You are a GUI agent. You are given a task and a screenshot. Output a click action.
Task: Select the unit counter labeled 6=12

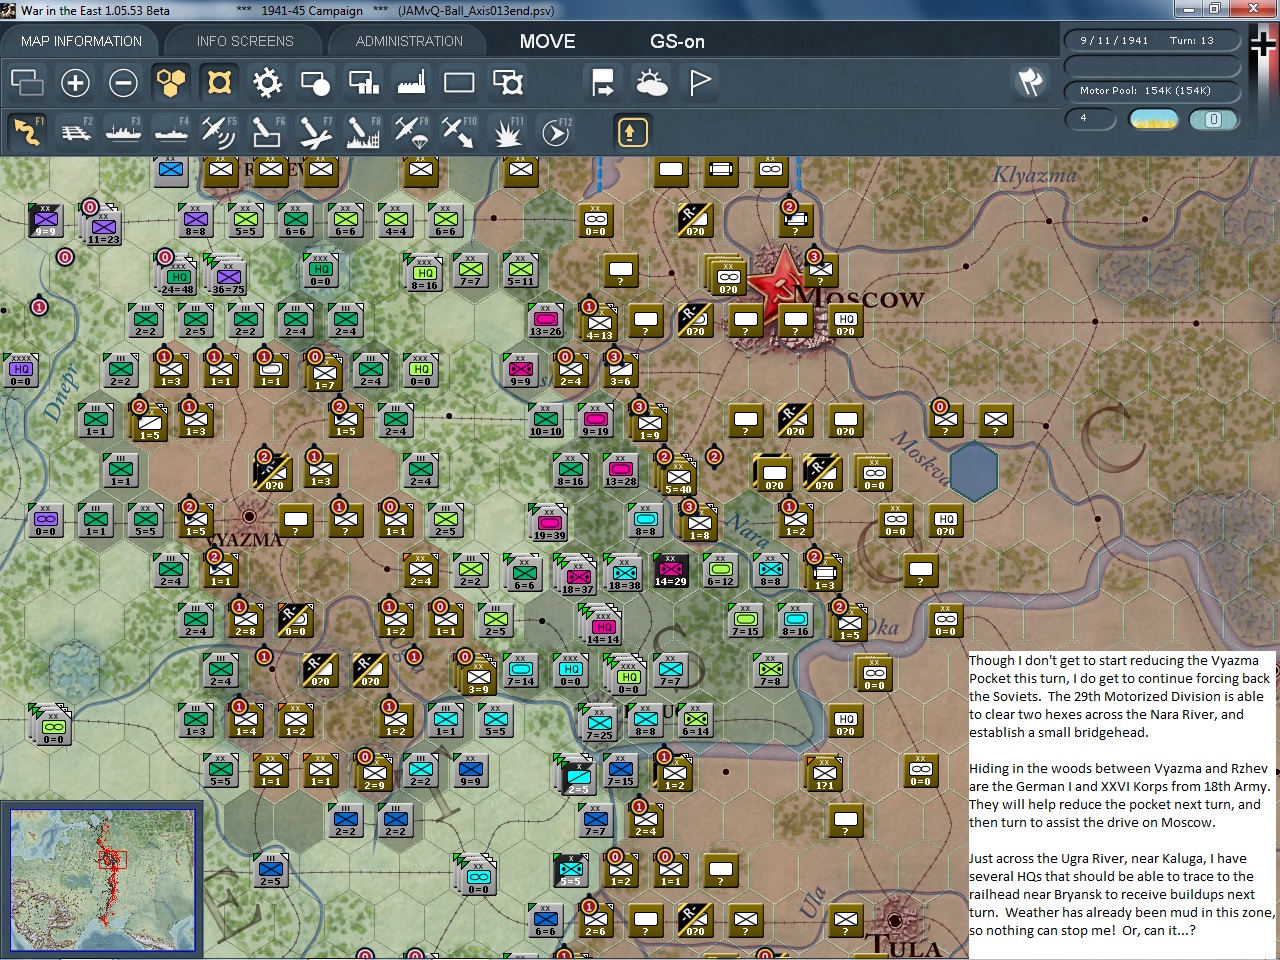pos(720,570)
